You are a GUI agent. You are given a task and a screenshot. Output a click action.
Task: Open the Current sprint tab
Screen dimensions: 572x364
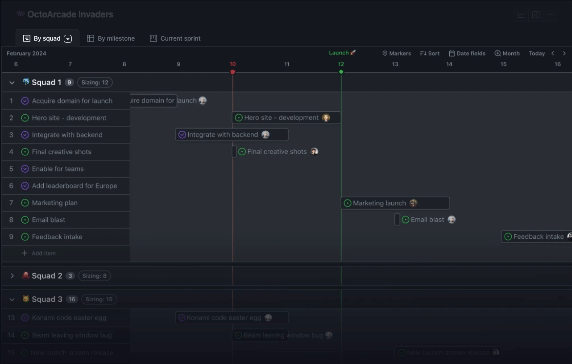pyautogui.click(x=175, y=38)
